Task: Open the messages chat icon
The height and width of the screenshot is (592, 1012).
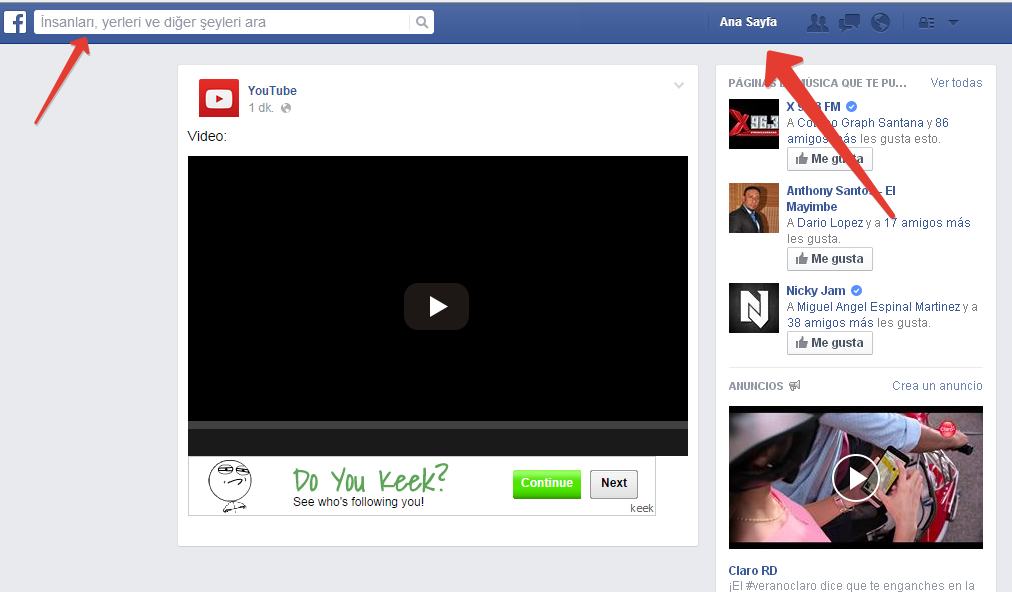Action: pos(849,22)
